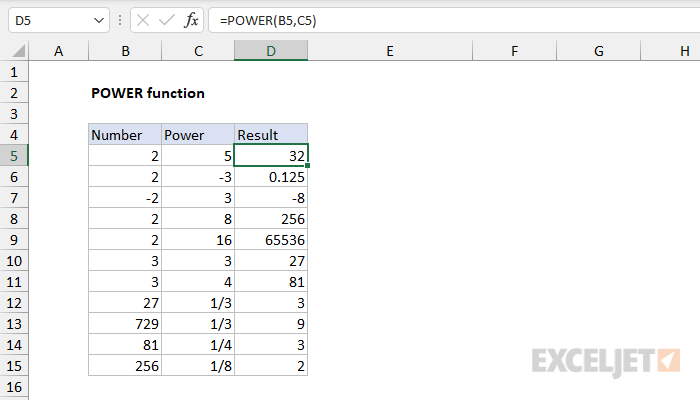Screen dimensions: 700x400
Task: Select Power cell showing 4
Action: tap(198, 282)
